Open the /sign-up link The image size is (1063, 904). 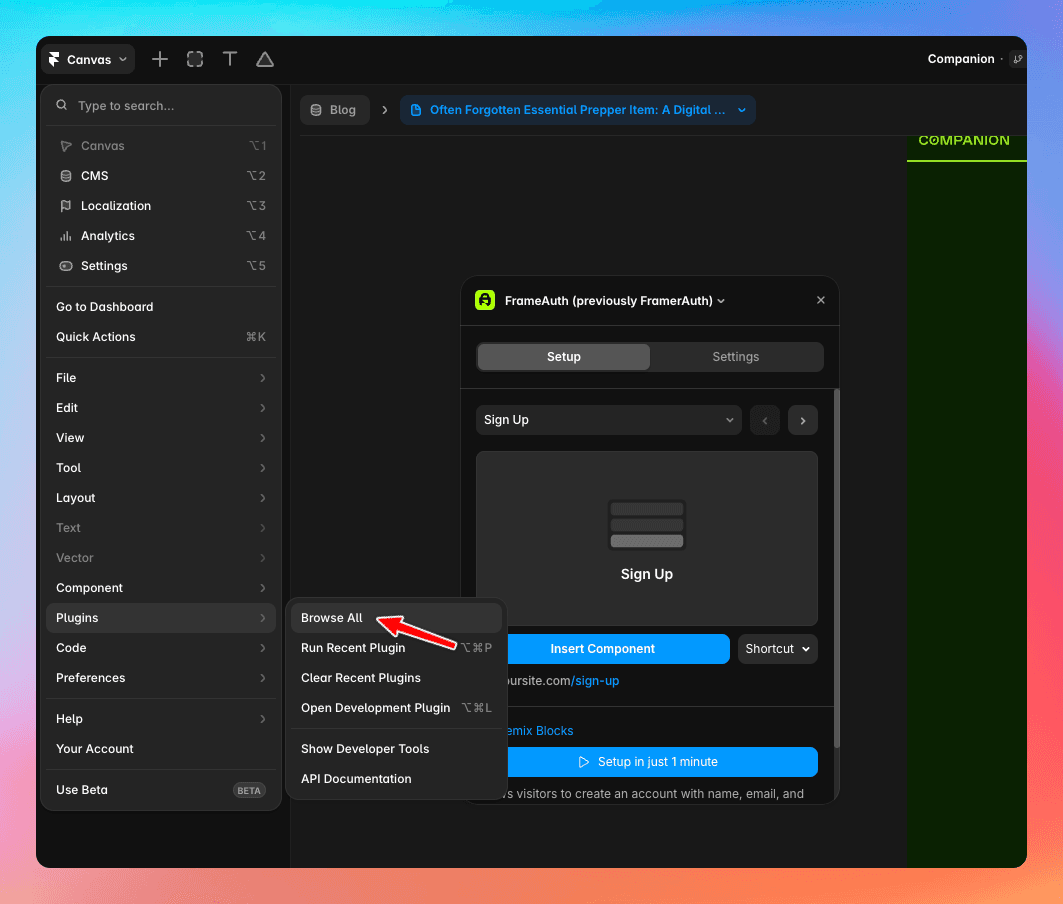coord(595,680)
